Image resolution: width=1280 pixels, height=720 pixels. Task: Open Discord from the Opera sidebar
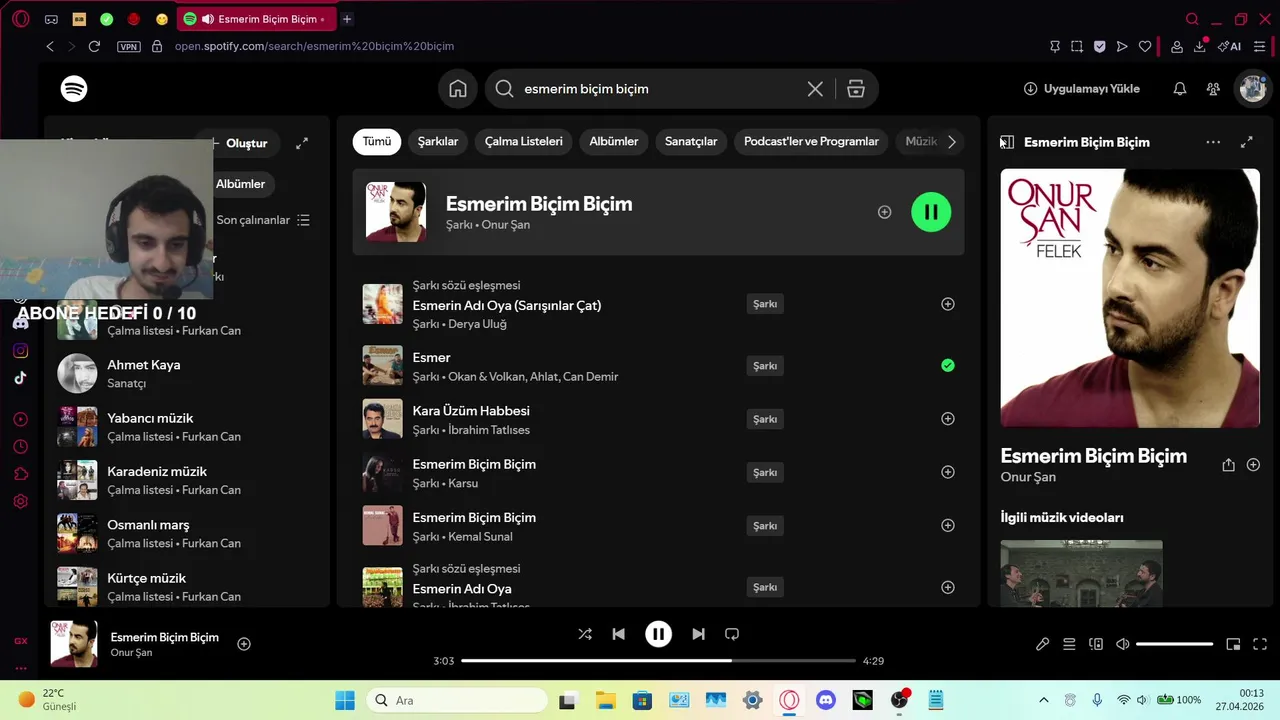[x=20, y=322]
